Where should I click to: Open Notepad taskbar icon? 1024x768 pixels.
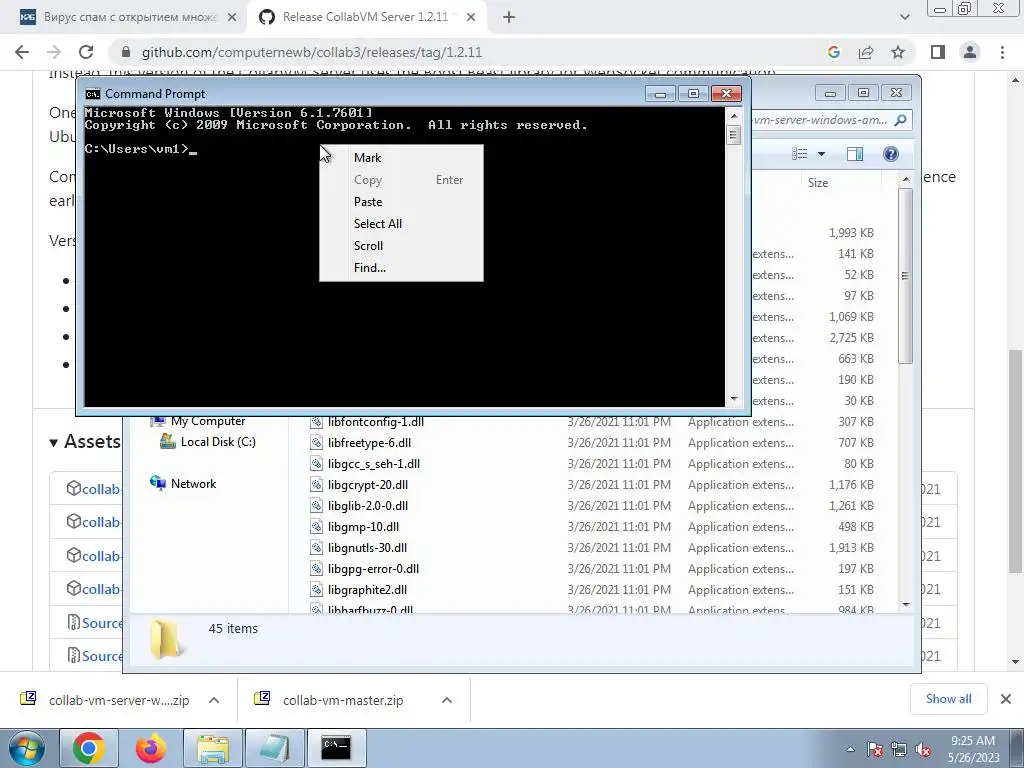(x=275, y=748)
